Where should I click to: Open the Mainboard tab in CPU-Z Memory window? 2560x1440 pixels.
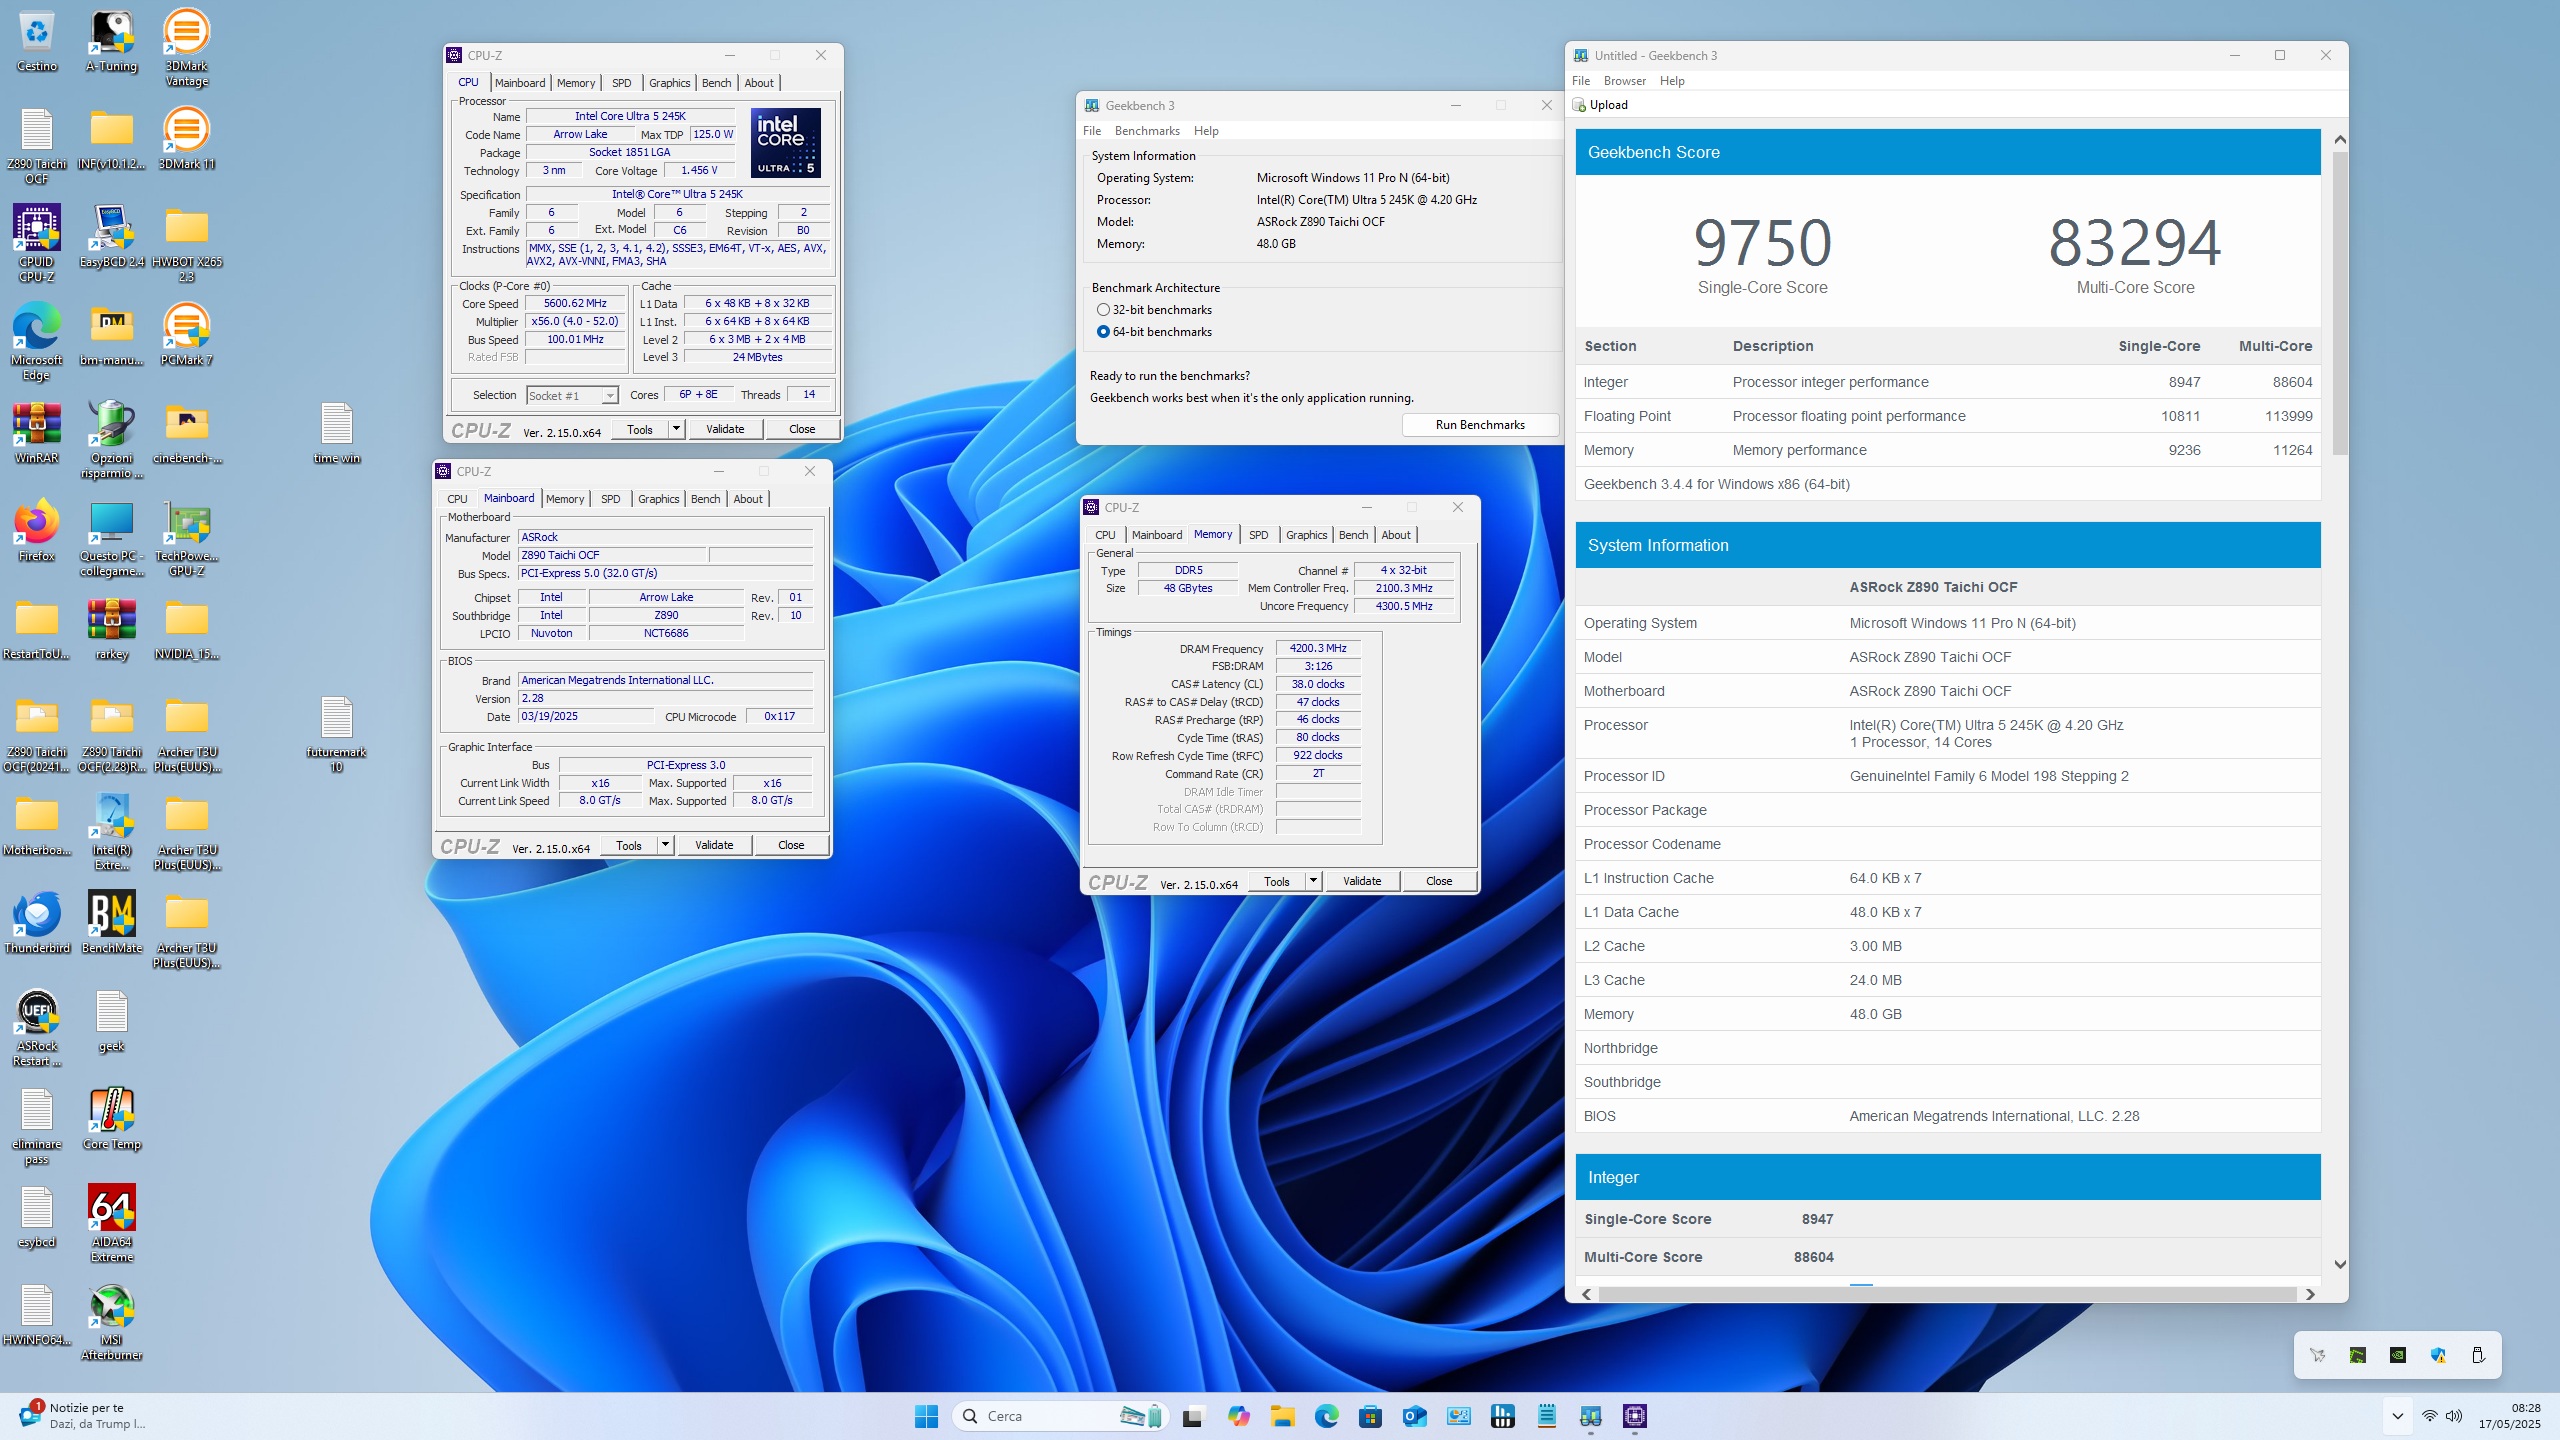pyautogui.click(x=1157, y=535)
